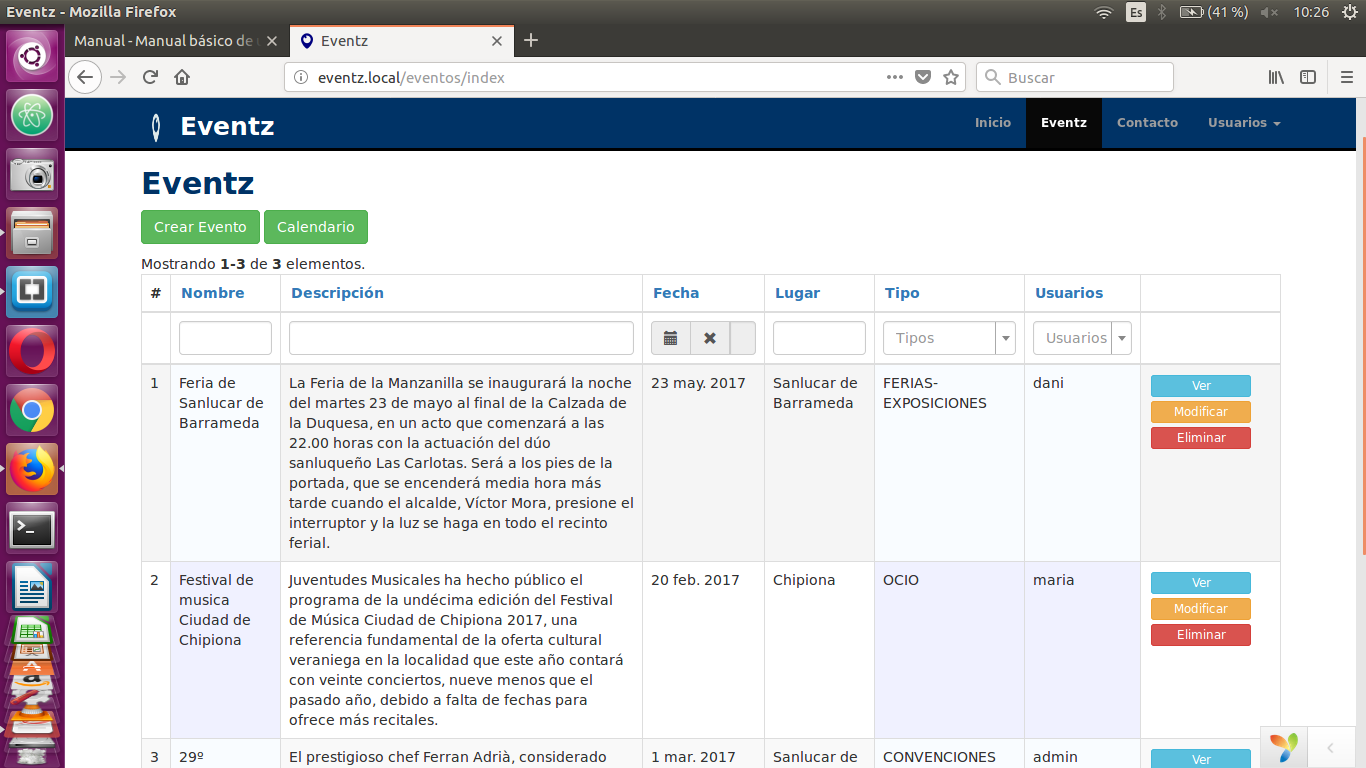Click the Crear Evento button

point(200,227)
